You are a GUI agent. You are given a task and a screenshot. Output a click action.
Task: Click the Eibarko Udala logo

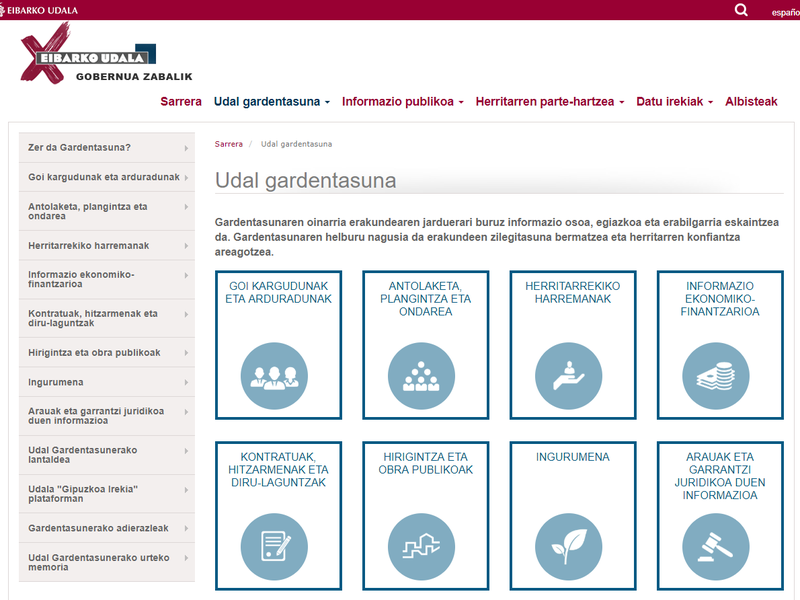click(x=106, y=54)
